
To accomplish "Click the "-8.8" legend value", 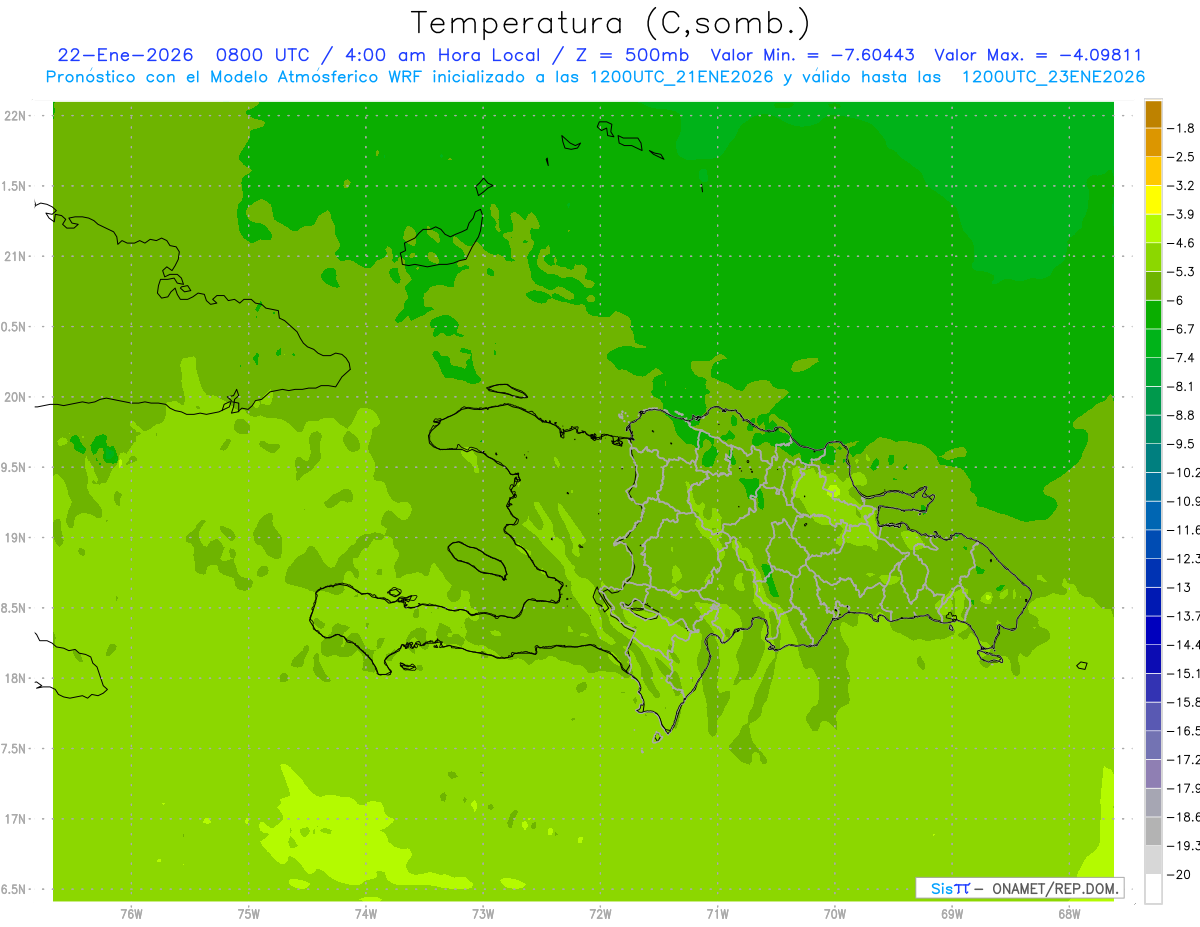I will pyautogui.click(x=1182, y=415).
